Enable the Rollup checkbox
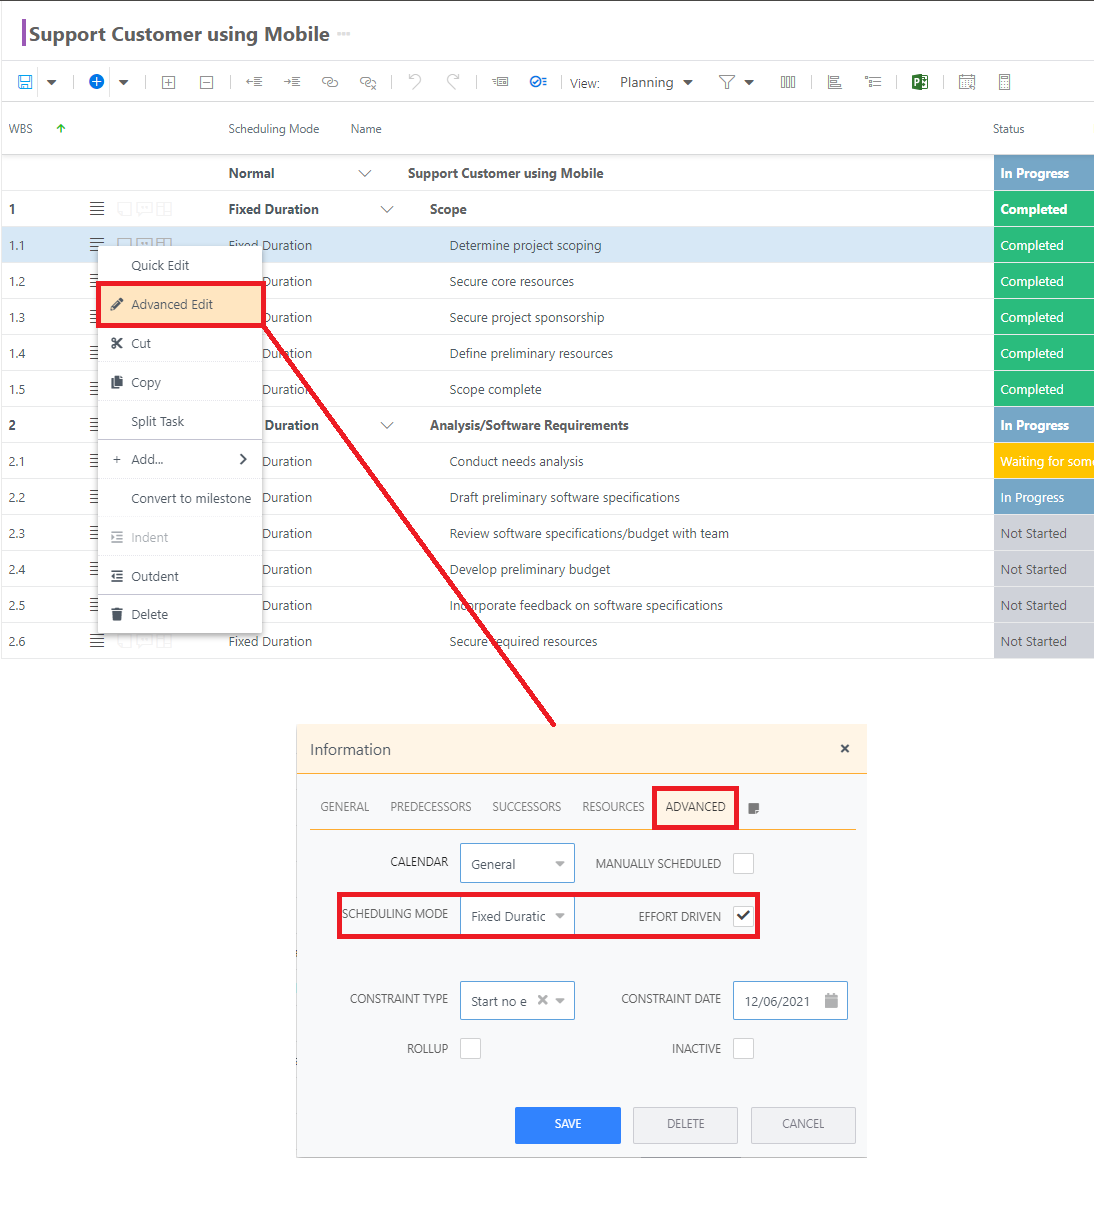The width and height of the screenshot is (1094, 1208). 470,1048
